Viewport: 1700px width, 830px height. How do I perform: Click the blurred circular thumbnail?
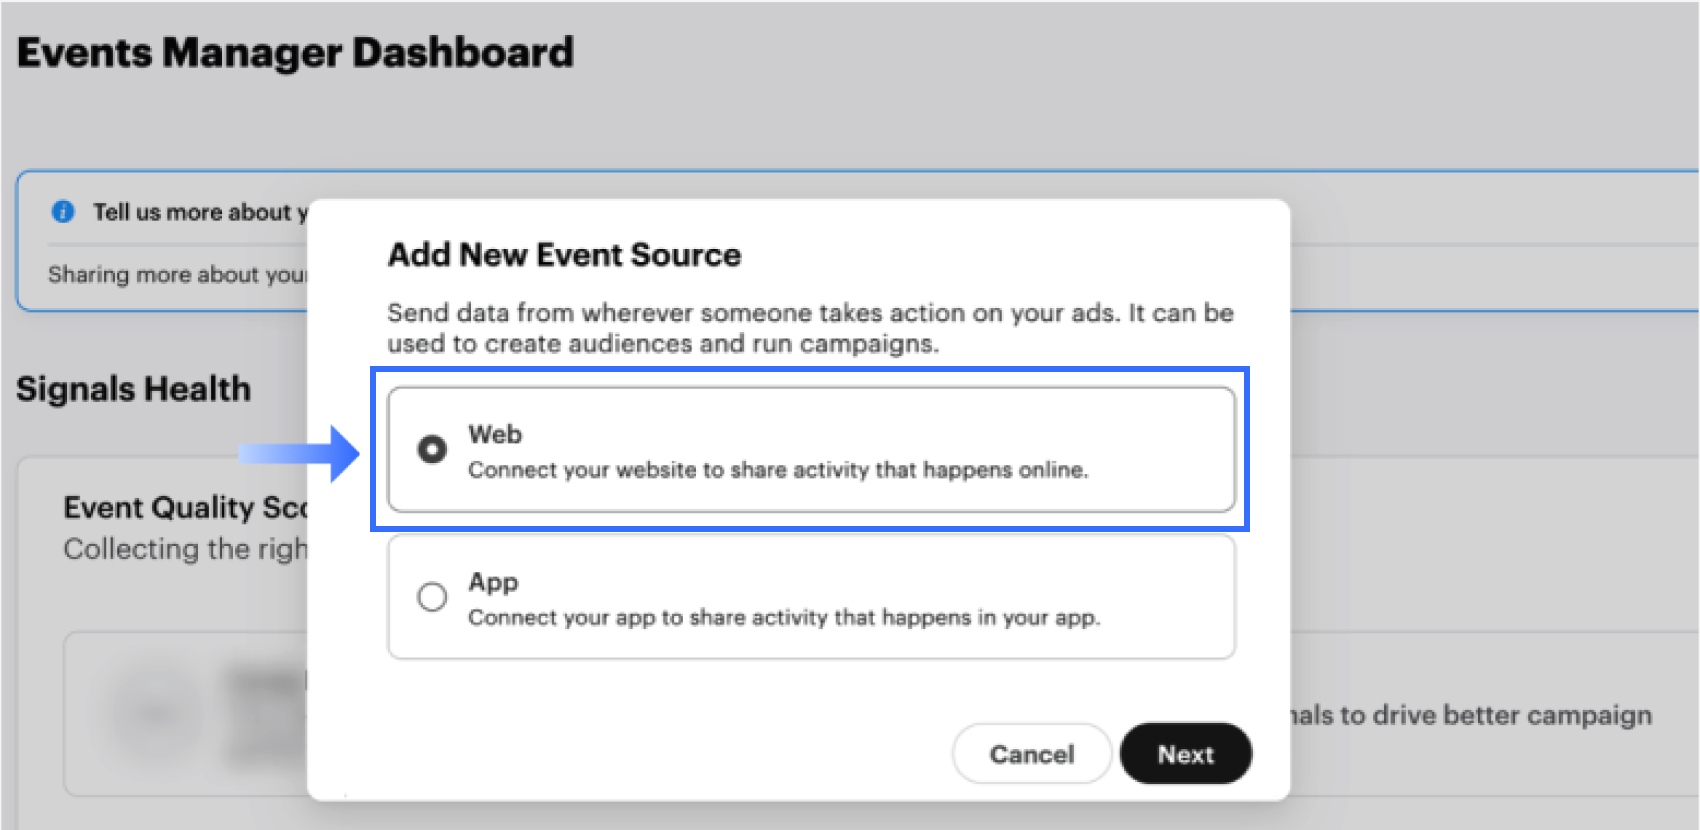coord(157,712)
